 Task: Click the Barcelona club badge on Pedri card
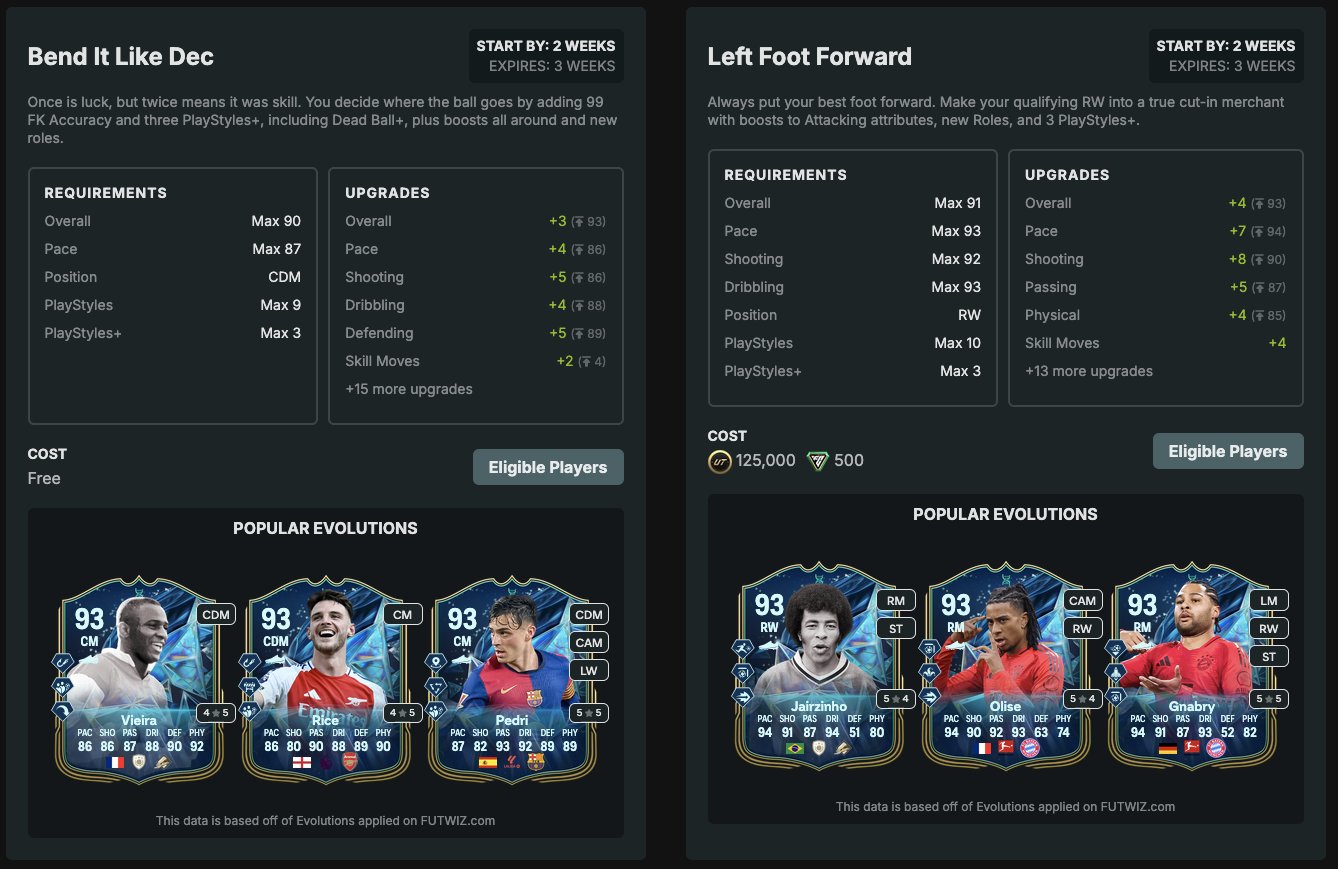(535, 762)
